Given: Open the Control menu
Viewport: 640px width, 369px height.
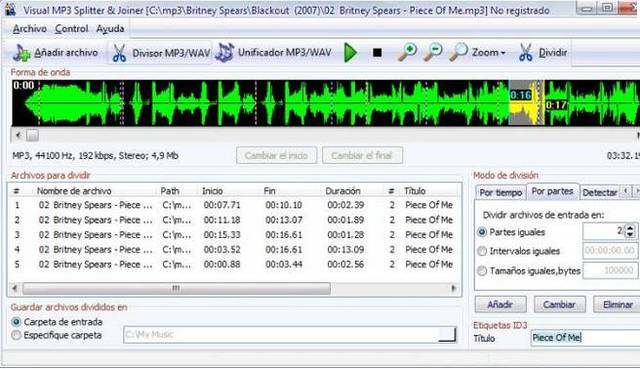Looking at the screenshot, I should click(71, 29).
